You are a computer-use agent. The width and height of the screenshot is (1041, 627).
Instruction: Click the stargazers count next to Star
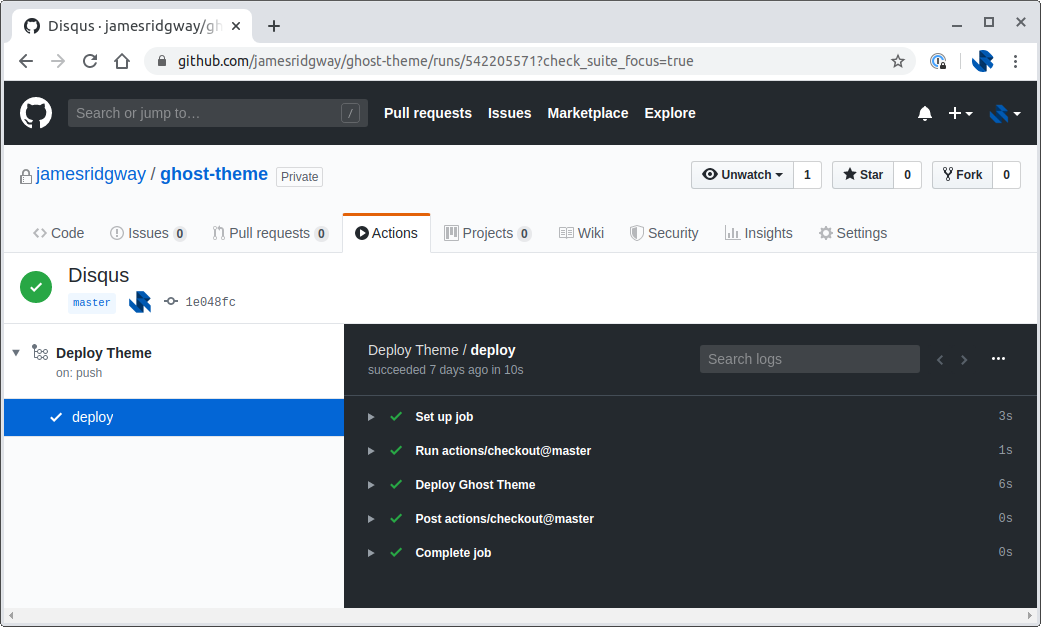pyautogui.click(x=907, y=175)
